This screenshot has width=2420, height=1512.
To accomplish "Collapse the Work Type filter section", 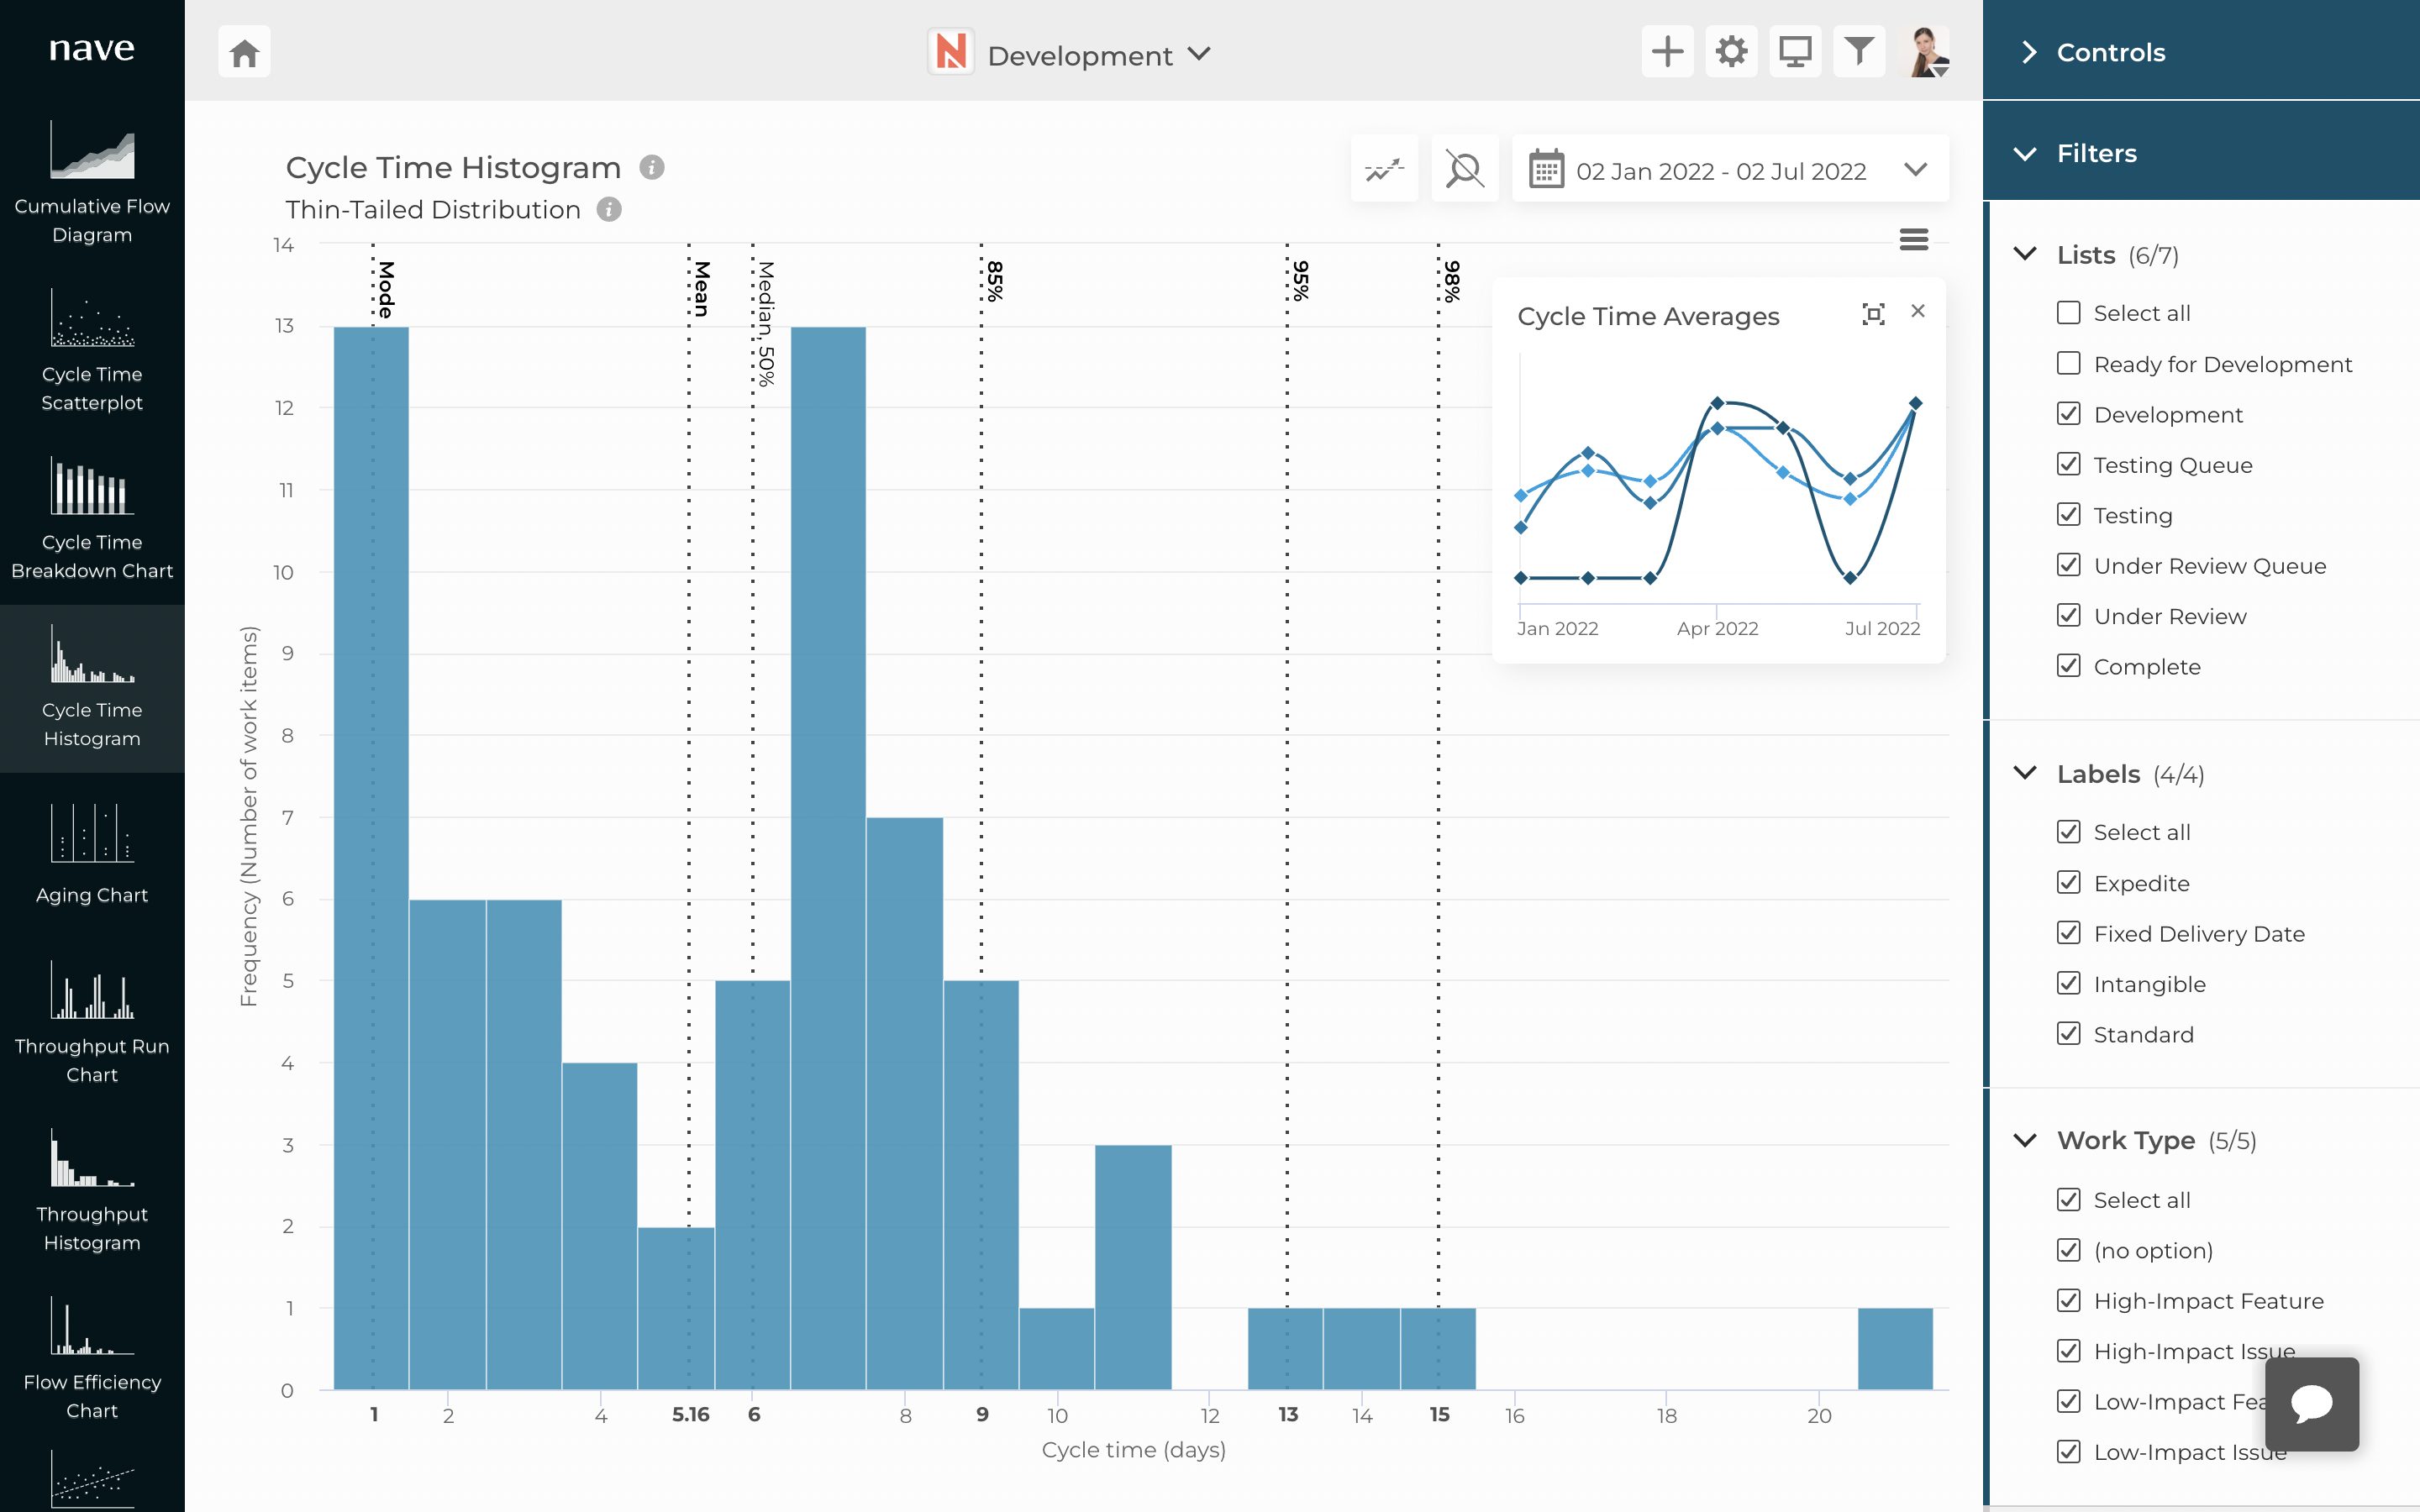I will (x=2025, y=1141).
